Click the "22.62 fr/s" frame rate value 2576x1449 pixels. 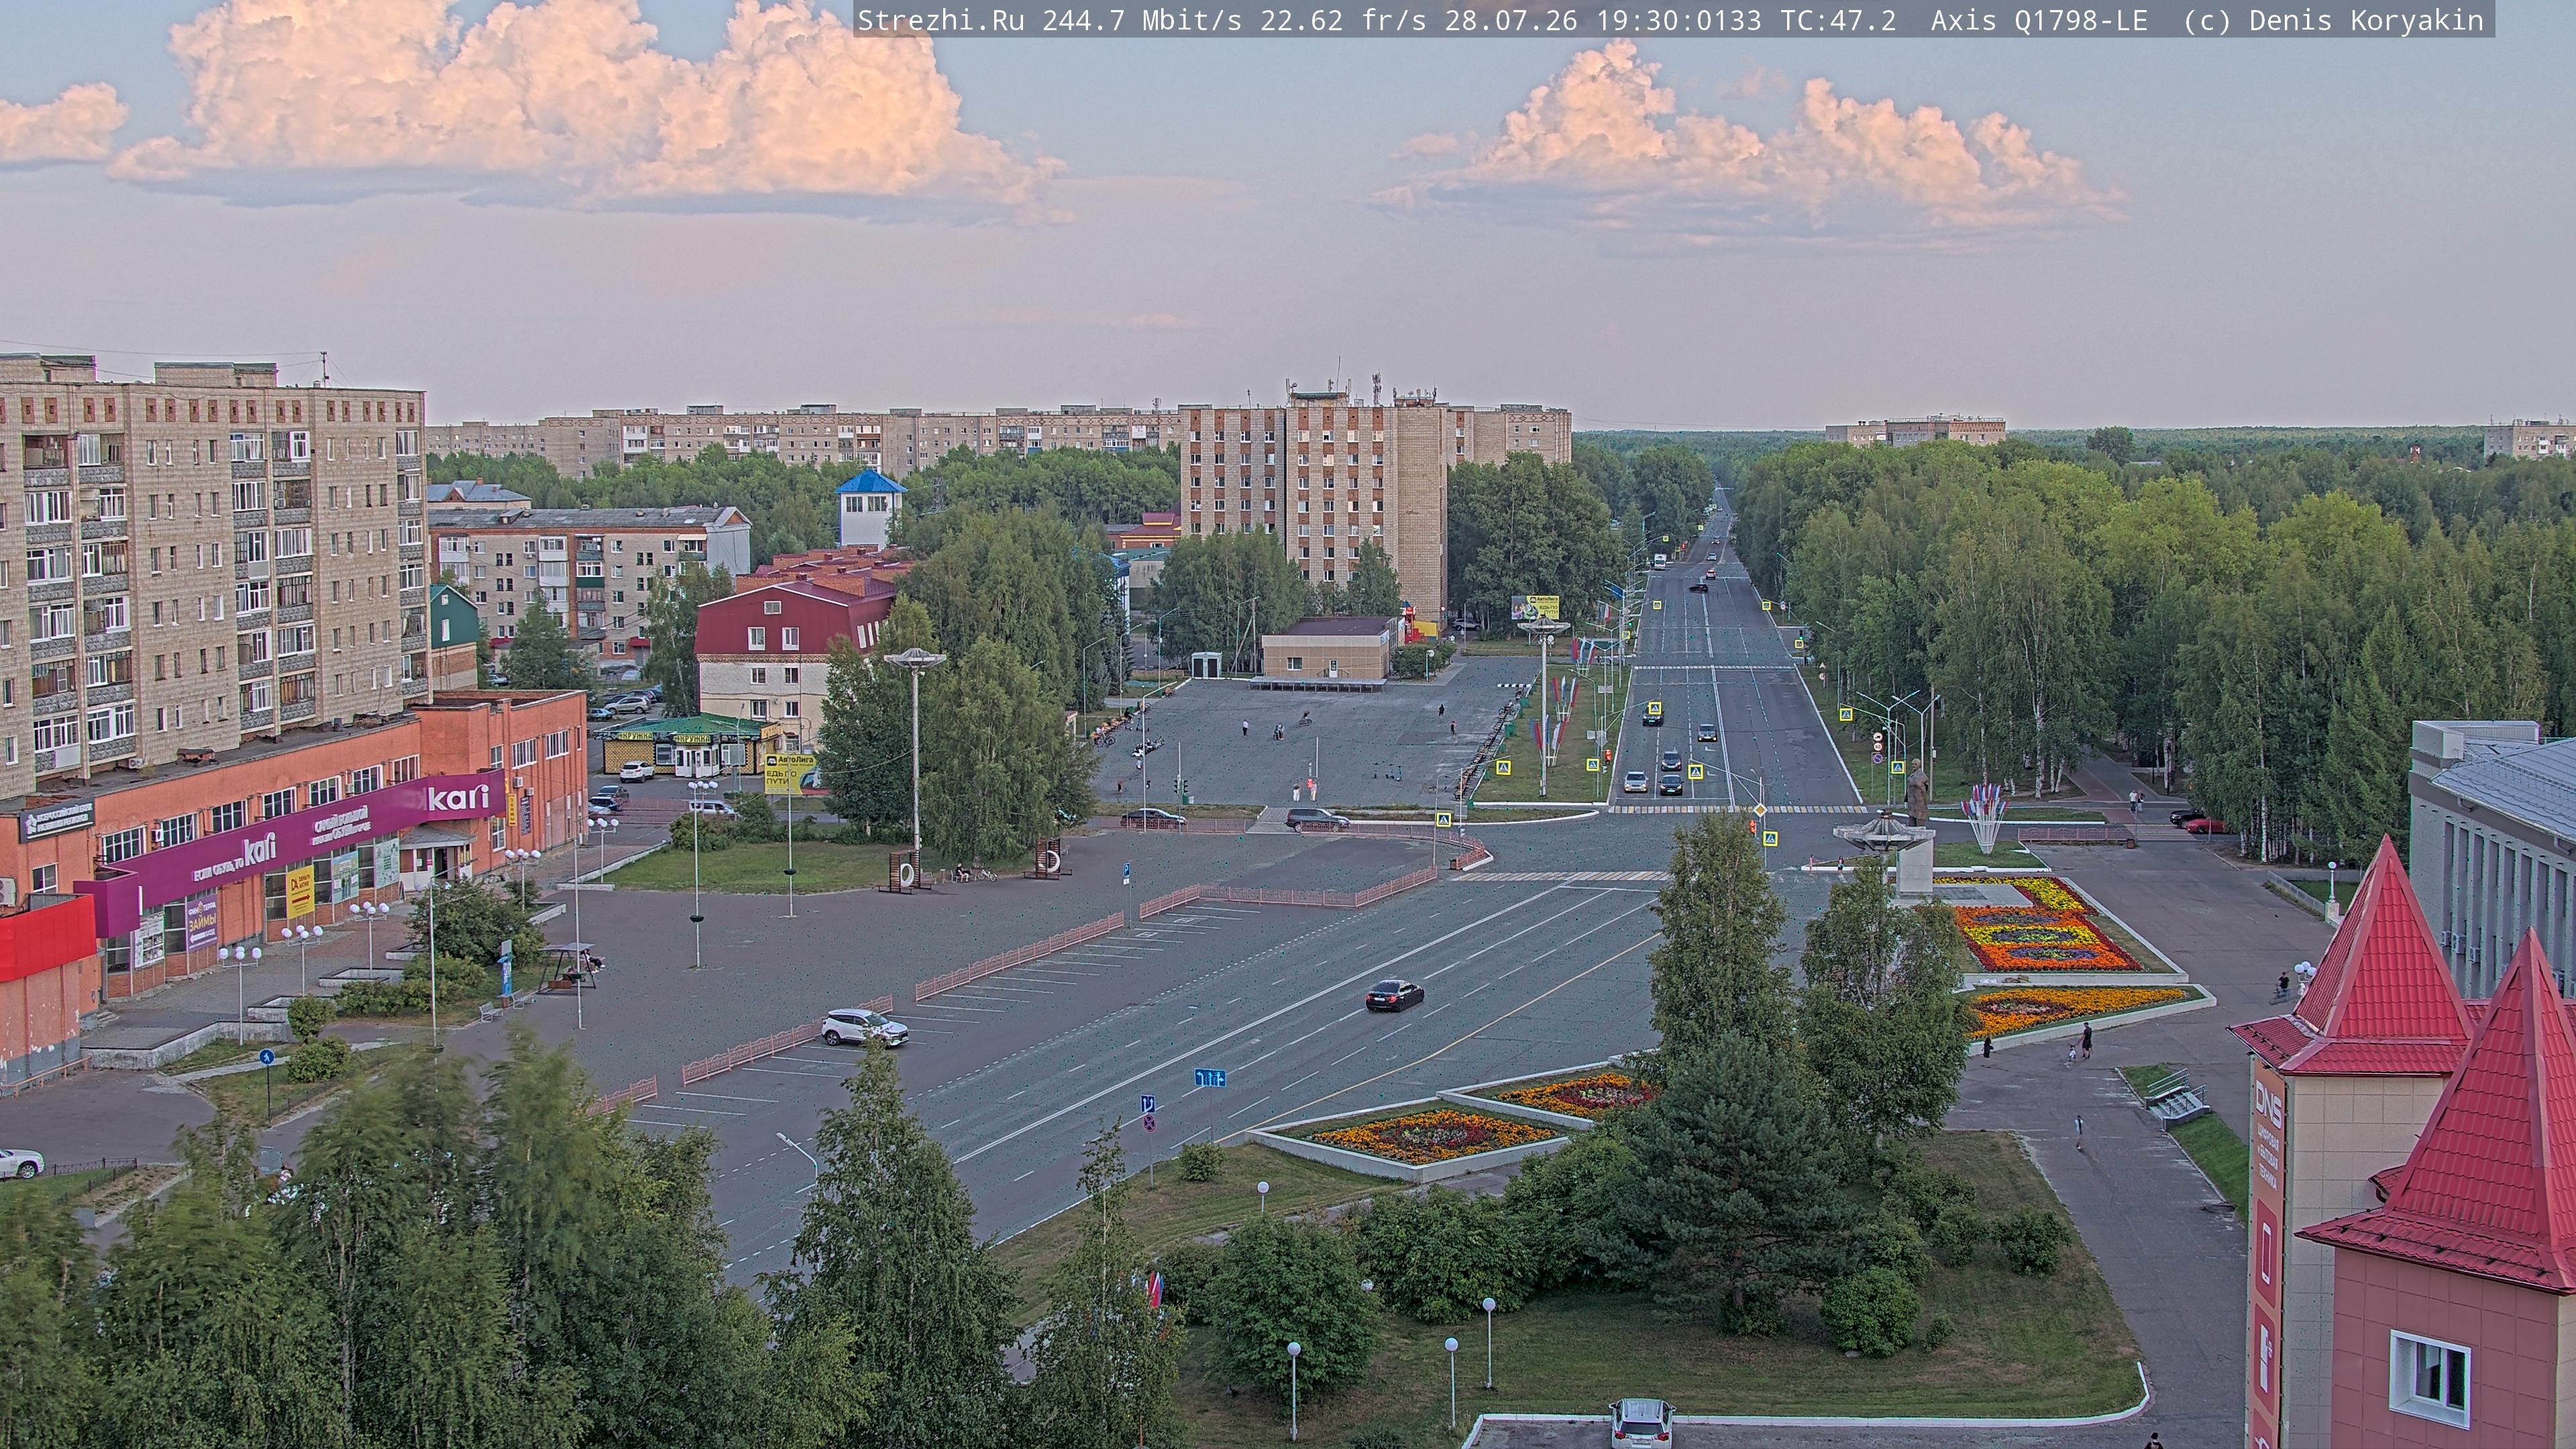(x=1343, y=20)
